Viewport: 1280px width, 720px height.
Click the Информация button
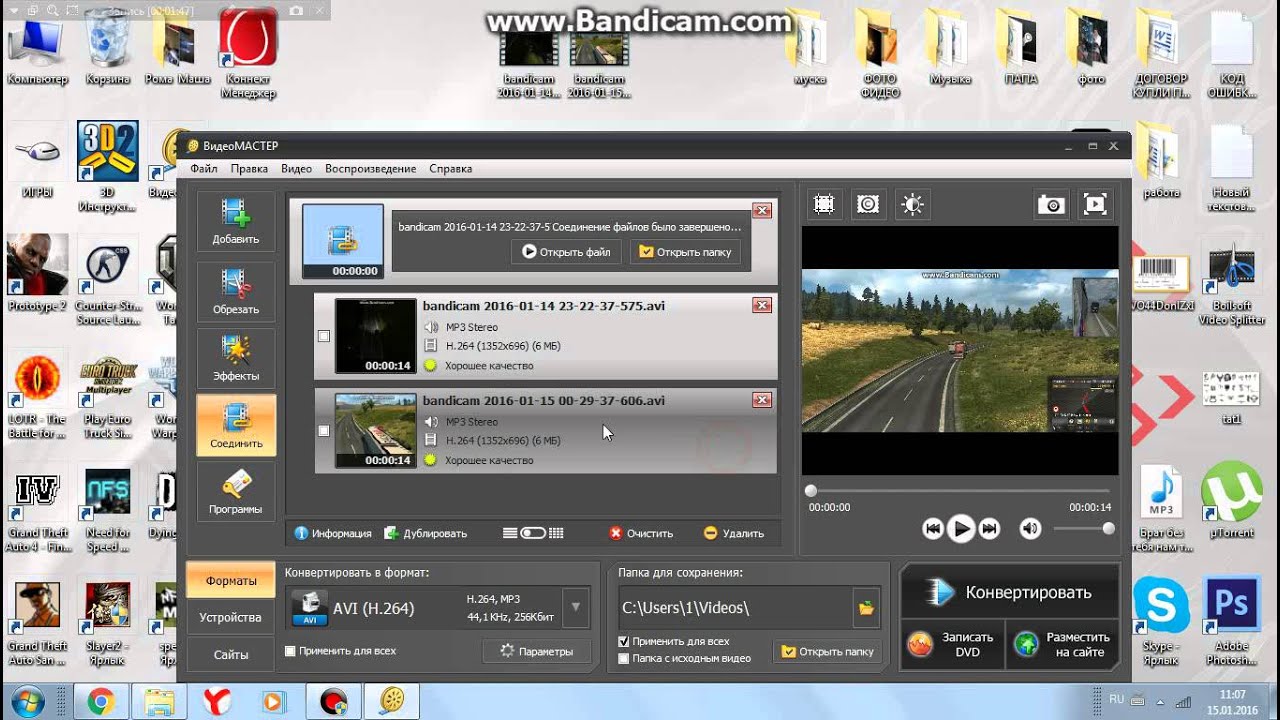click(x=333, y=533)
